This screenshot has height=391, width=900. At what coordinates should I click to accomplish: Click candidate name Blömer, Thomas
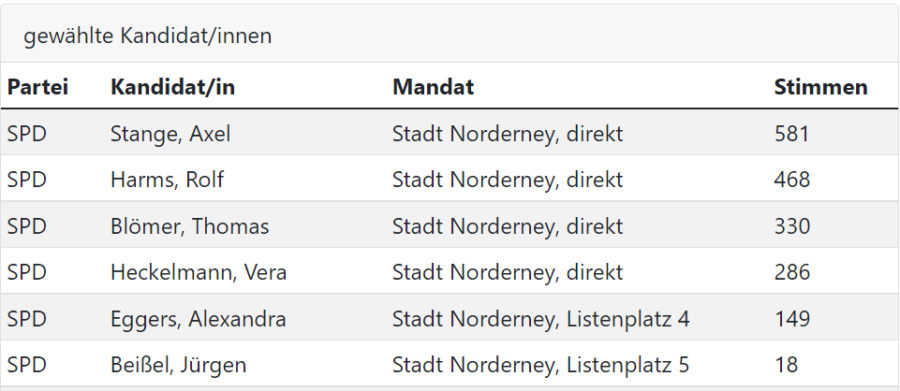[189, 226]
